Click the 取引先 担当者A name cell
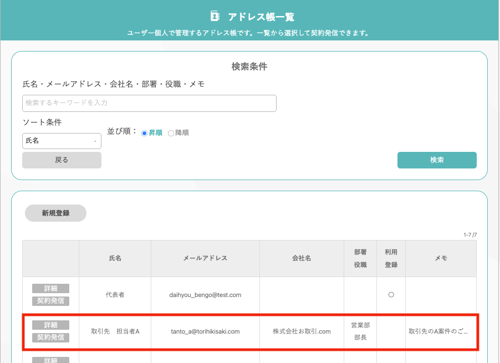500x363 pixels. [x=115, y=331]
